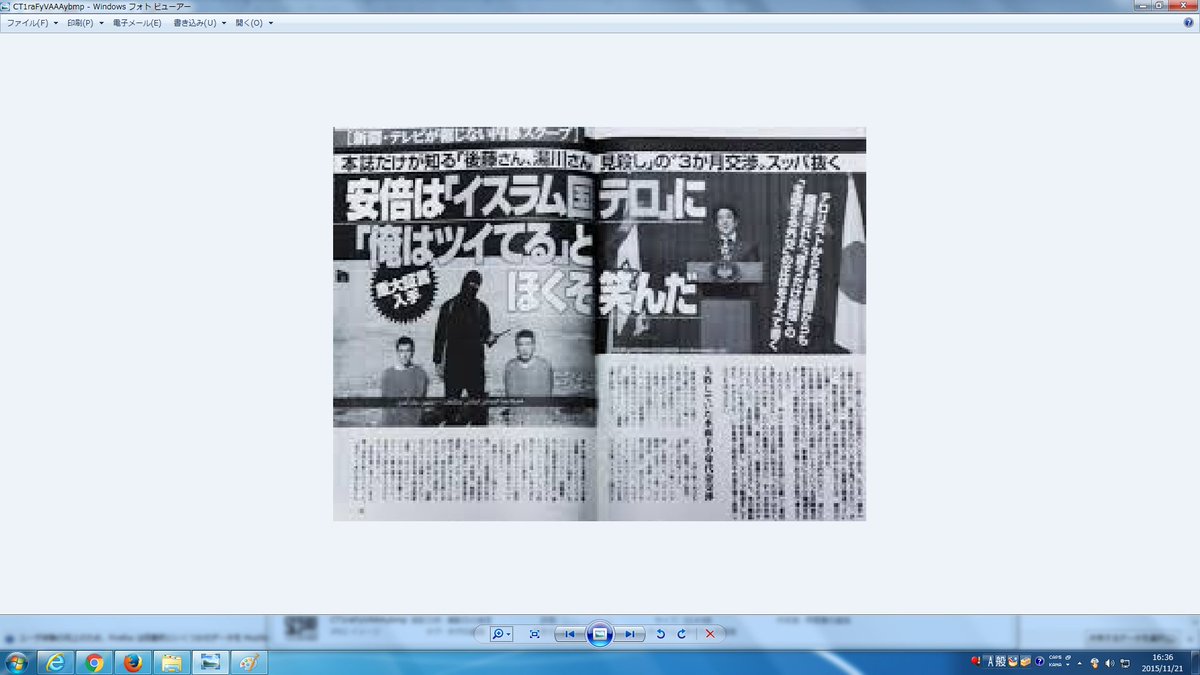Start the slideshow with center button
The width and height of the screenshot is (1200, 675).
click(x=599, y=634)
